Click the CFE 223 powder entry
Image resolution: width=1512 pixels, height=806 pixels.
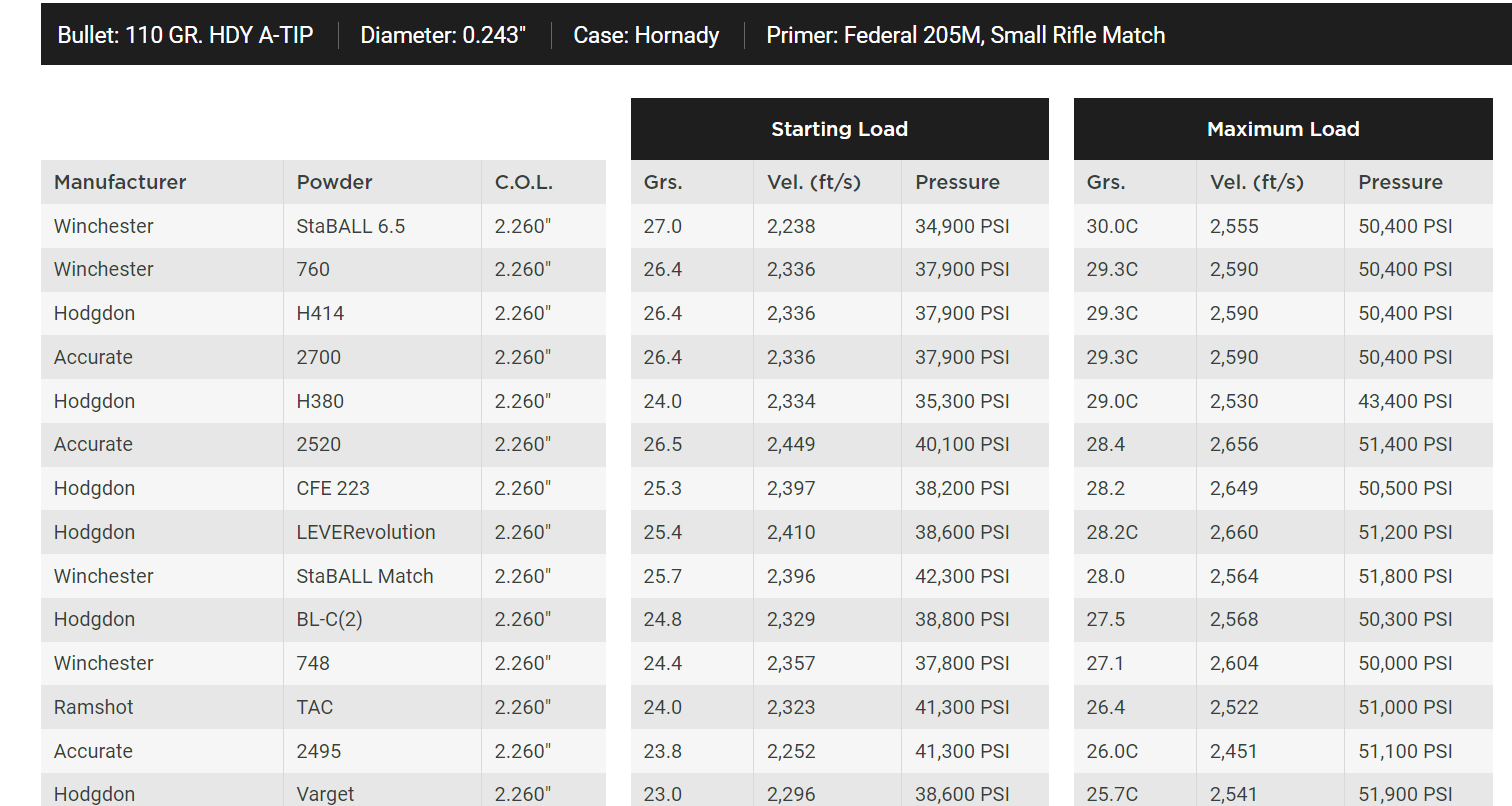click(x=333, y=488)
